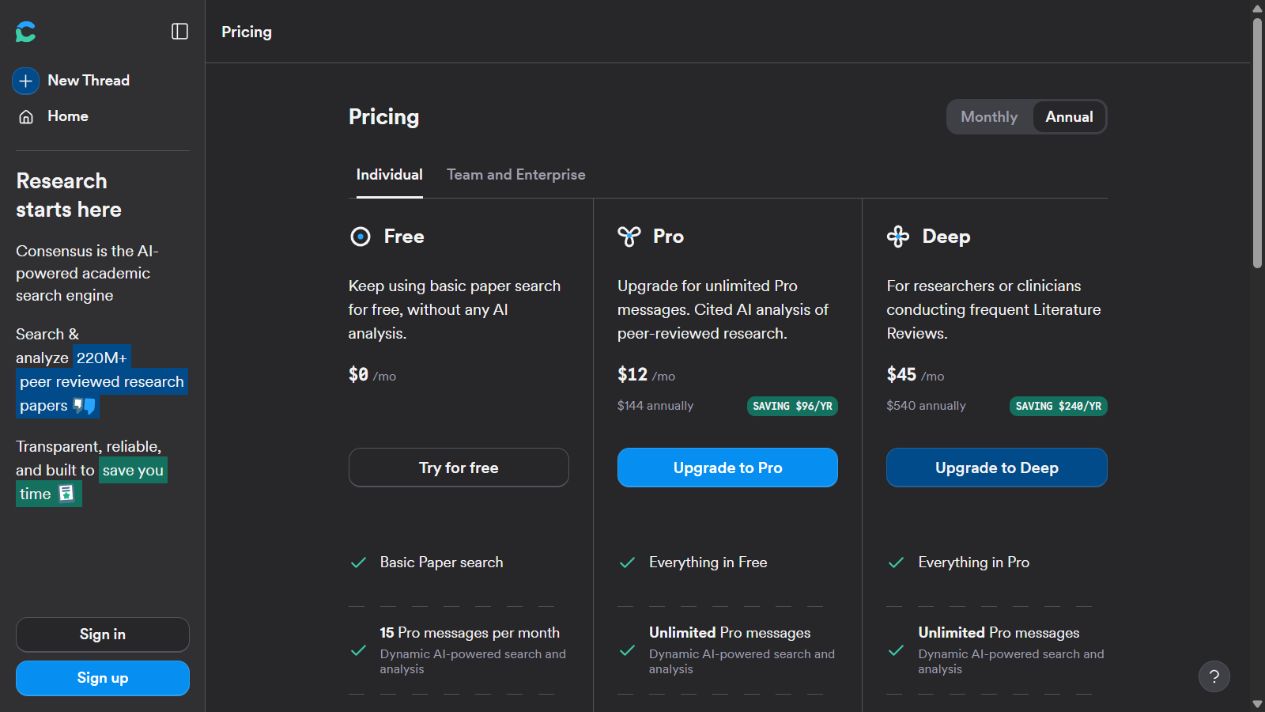
Task: Click the Home house icon
Action: (26, 117)
